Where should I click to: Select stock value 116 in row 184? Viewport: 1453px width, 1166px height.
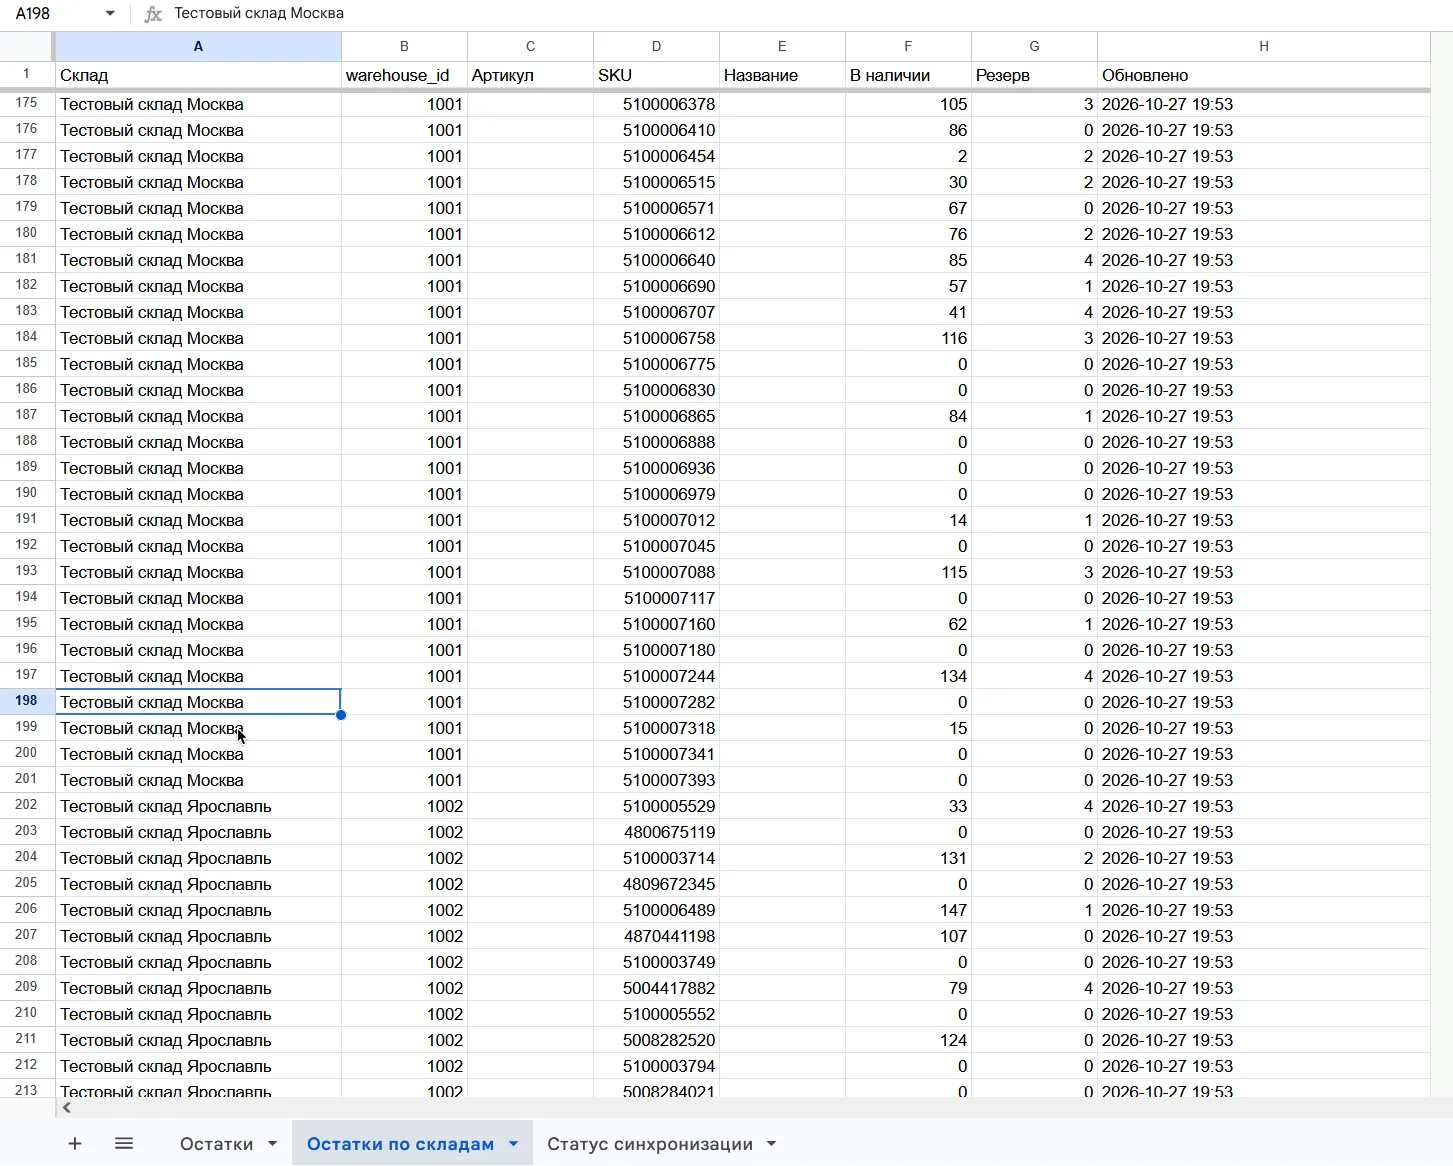[908, 338]
